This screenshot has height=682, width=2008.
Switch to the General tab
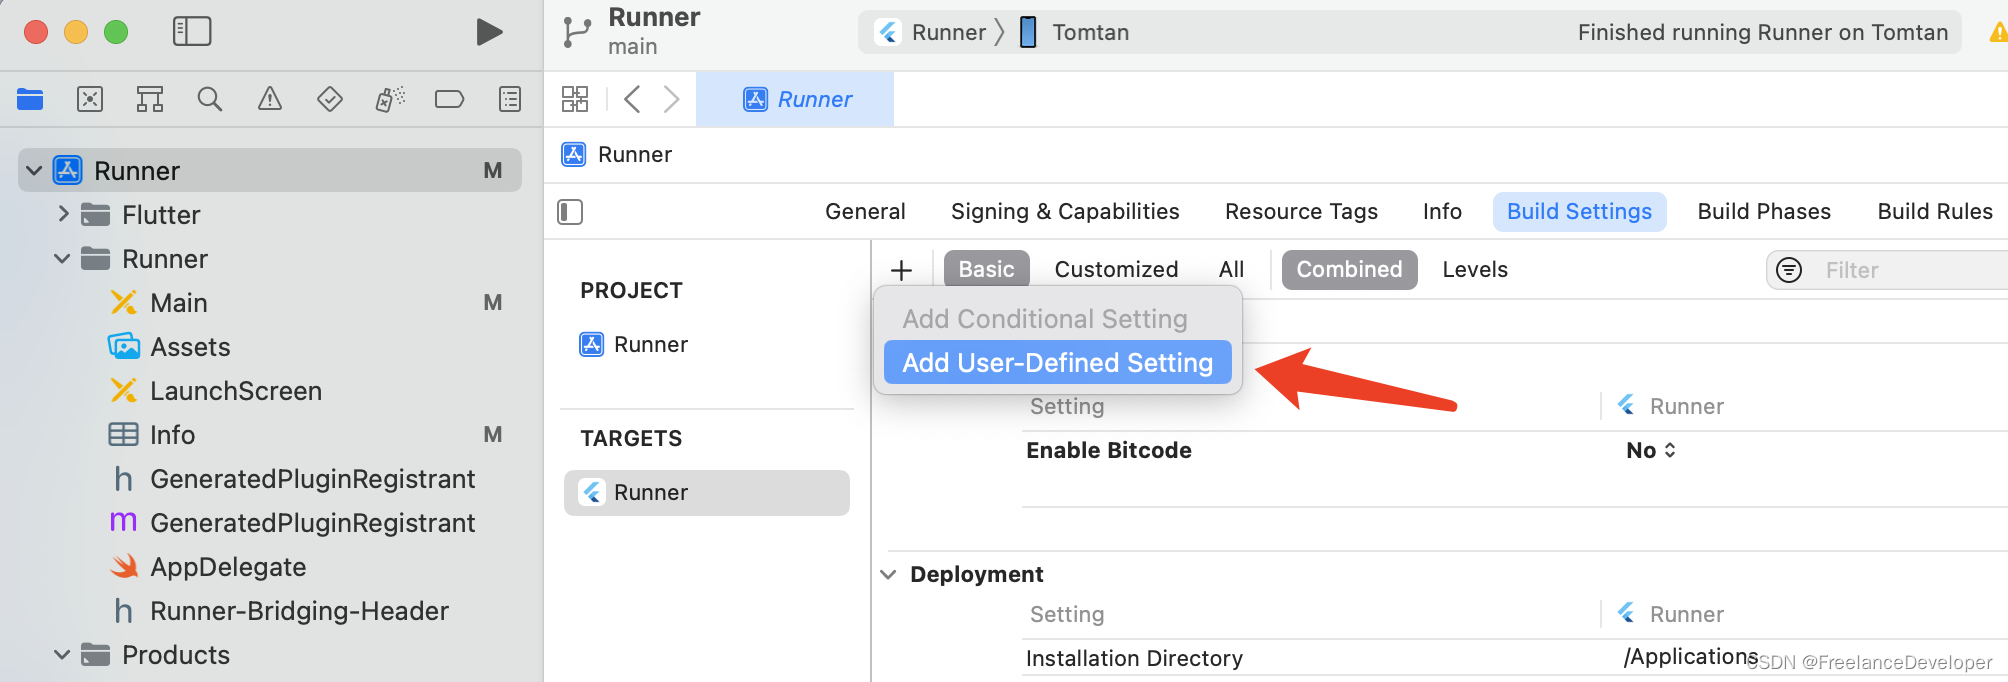coord(865,212)
